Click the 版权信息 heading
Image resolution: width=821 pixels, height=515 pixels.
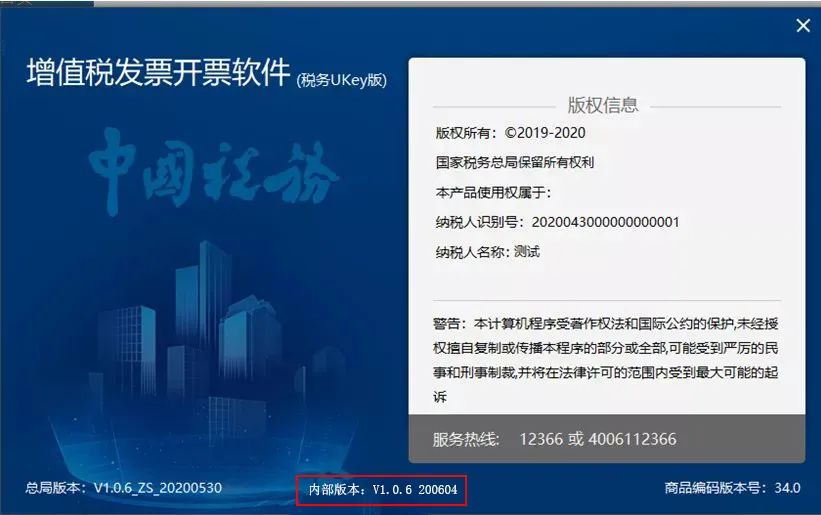click(x=603, y=105)
